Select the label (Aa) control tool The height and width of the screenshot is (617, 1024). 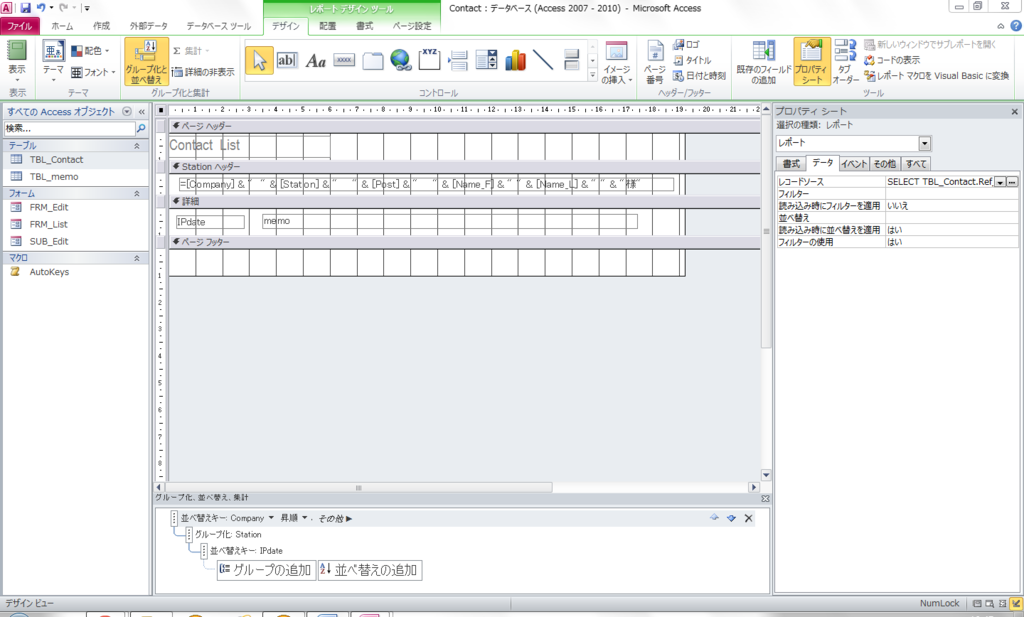[x=316, y=60]
